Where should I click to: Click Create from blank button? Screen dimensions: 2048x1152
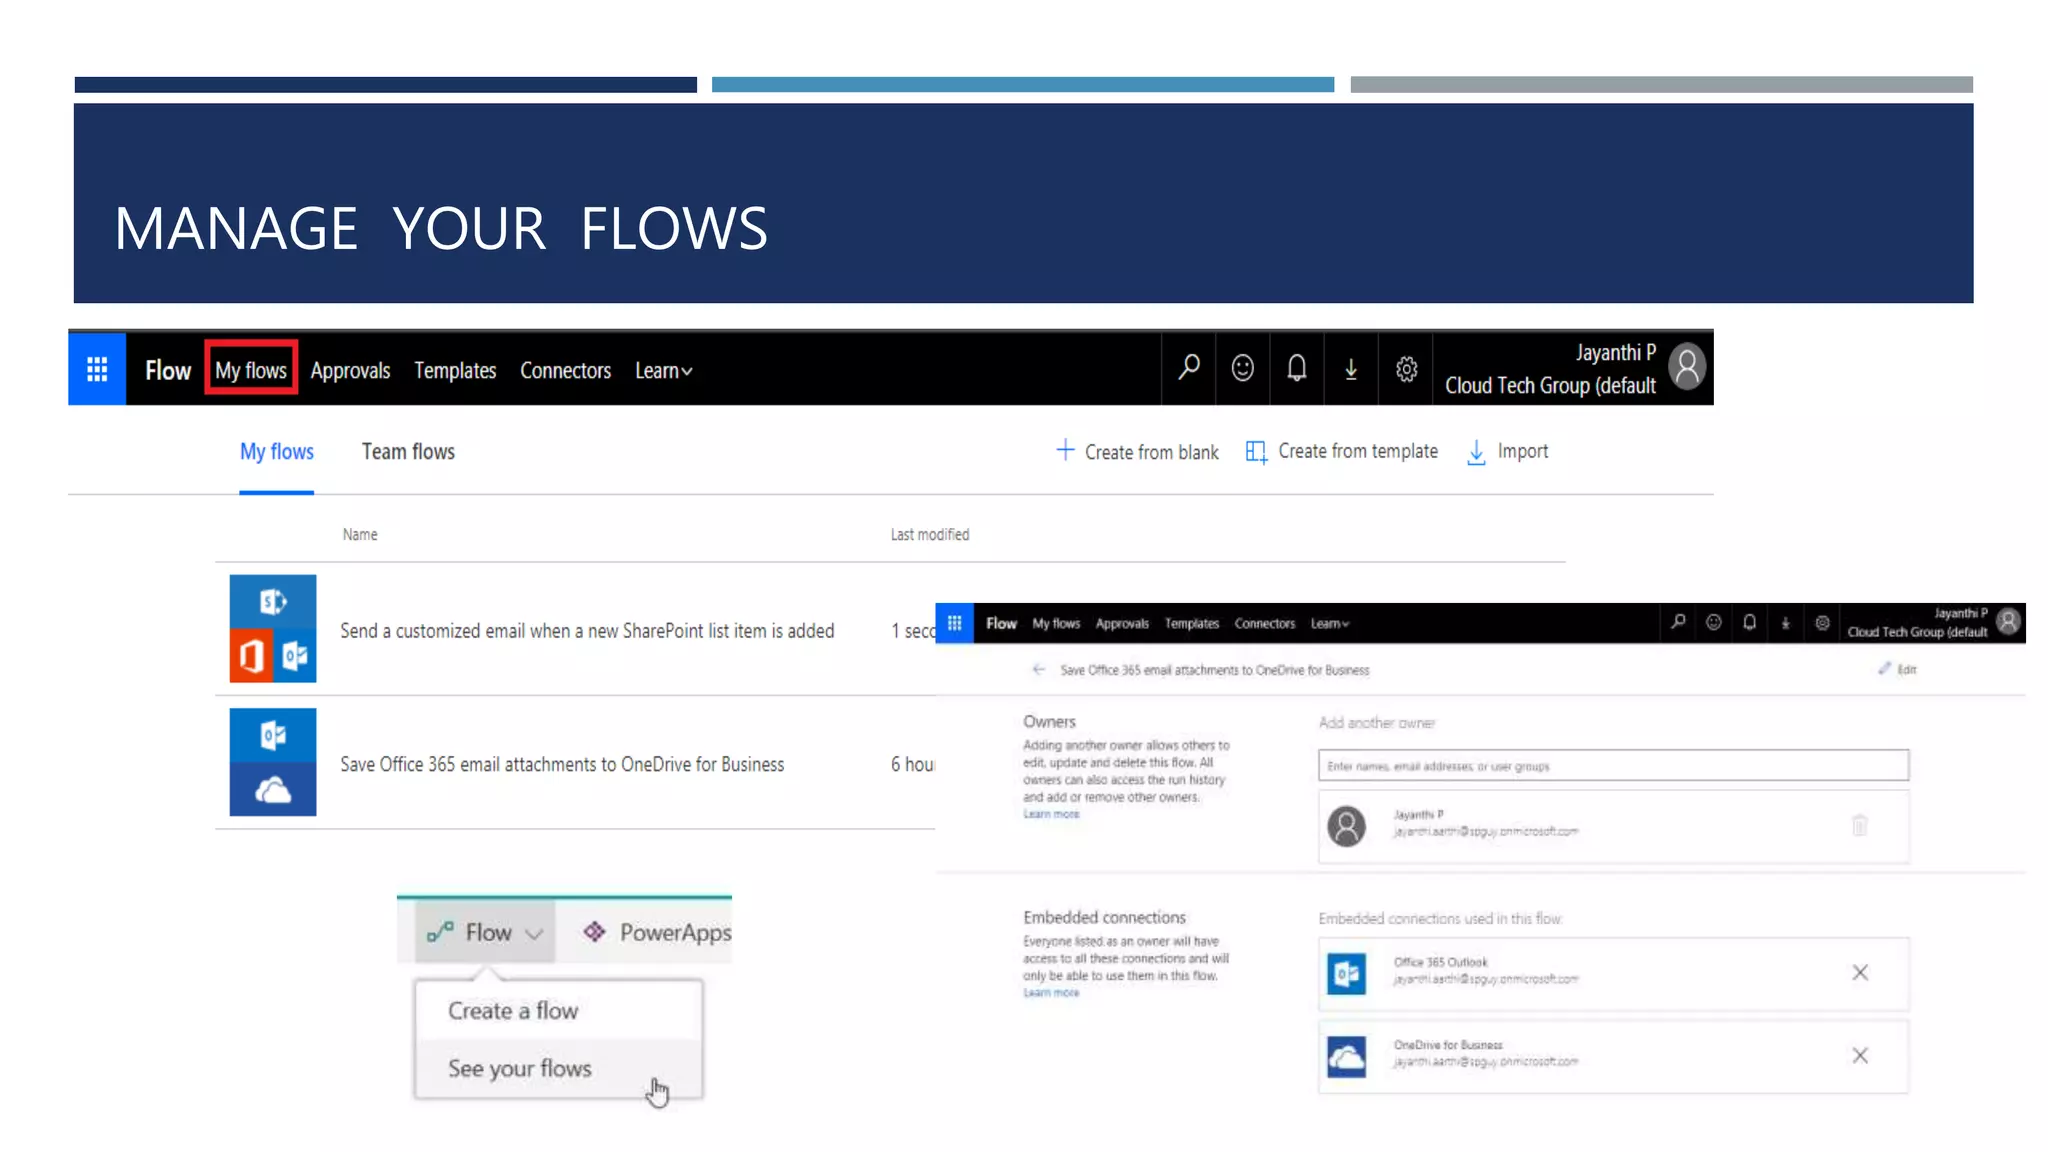pos(1138,452)
